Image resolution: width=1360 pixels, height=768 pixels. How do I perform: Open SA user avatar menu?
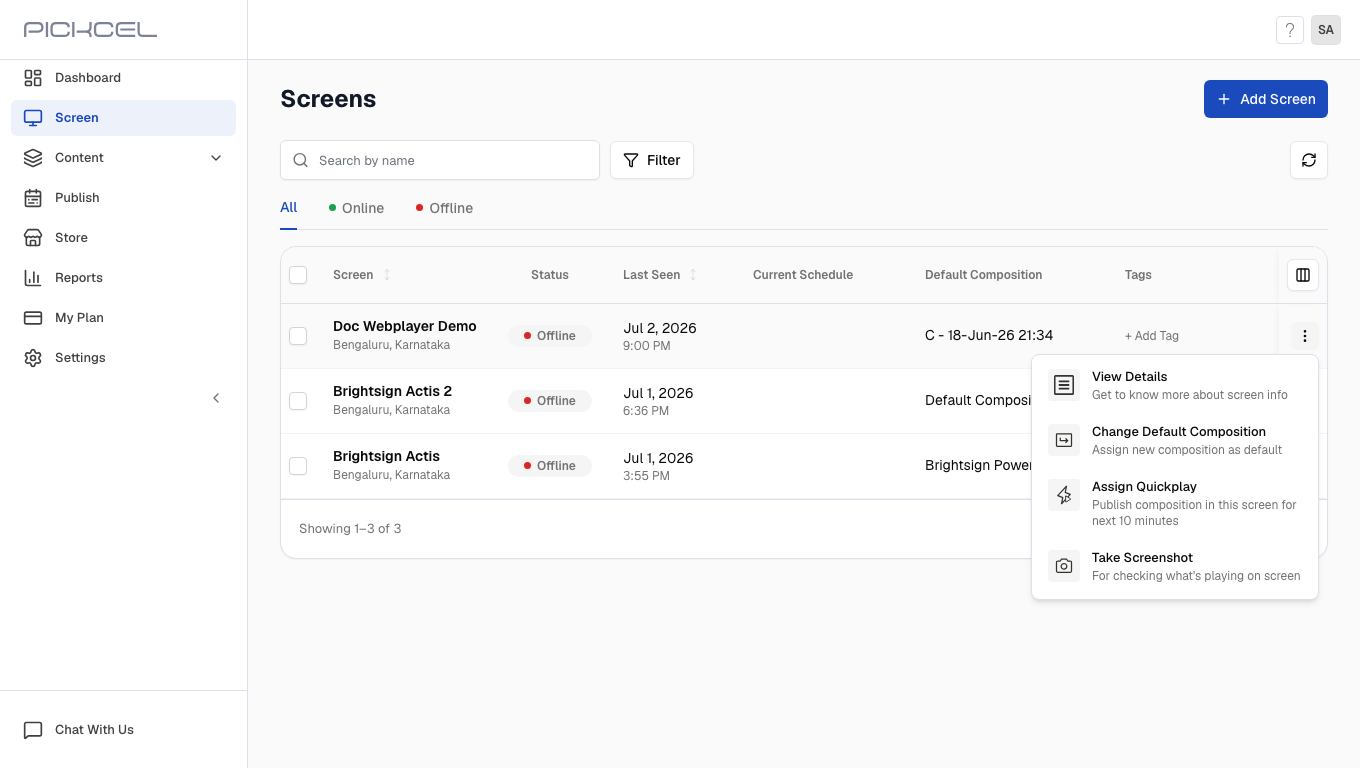[1326, 30]
